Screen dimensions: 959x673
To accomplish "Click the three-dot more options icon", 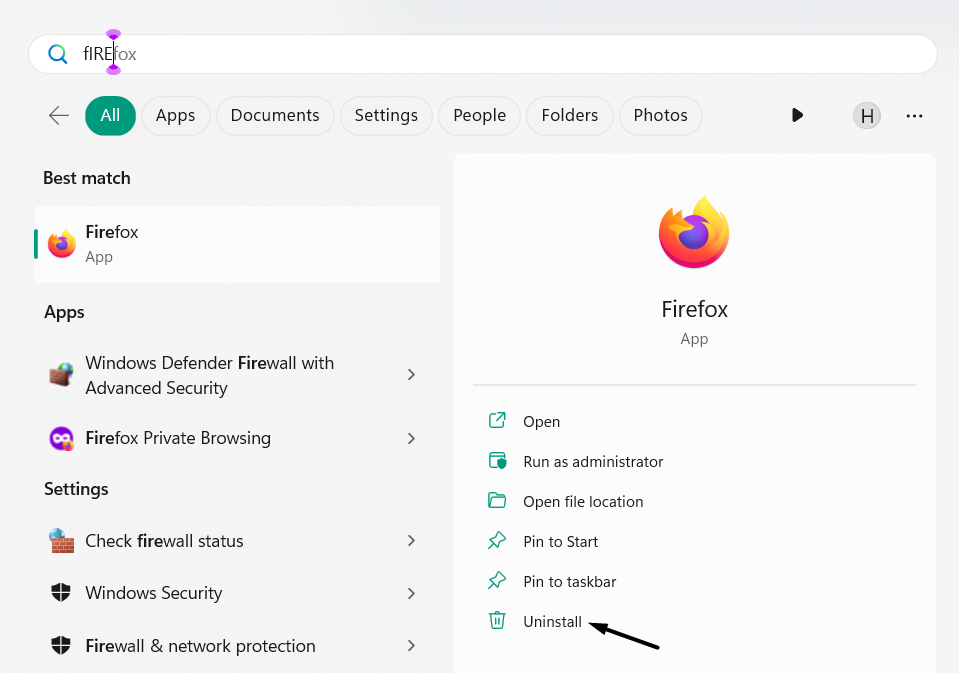I will [914, 116].
